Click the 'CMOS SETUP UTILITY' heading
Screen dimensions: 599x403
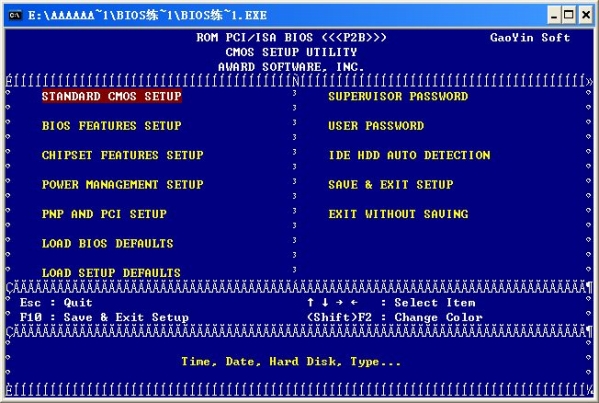click(291, 52)
